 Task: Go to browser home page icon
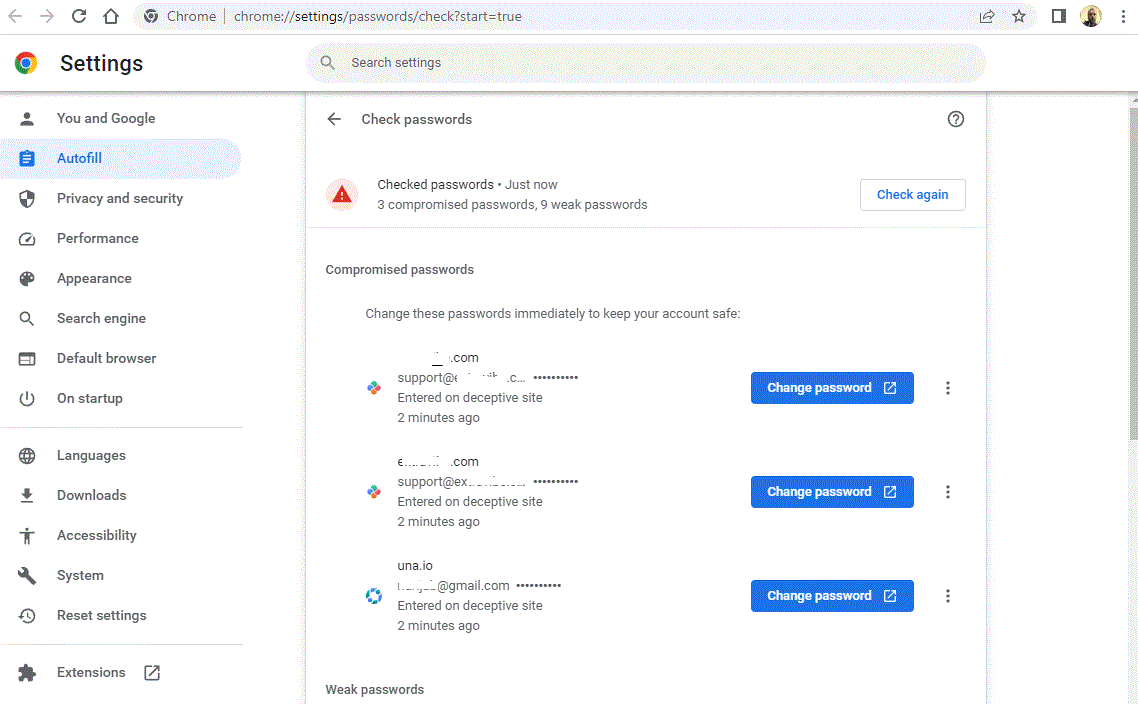tap(111, 16)
